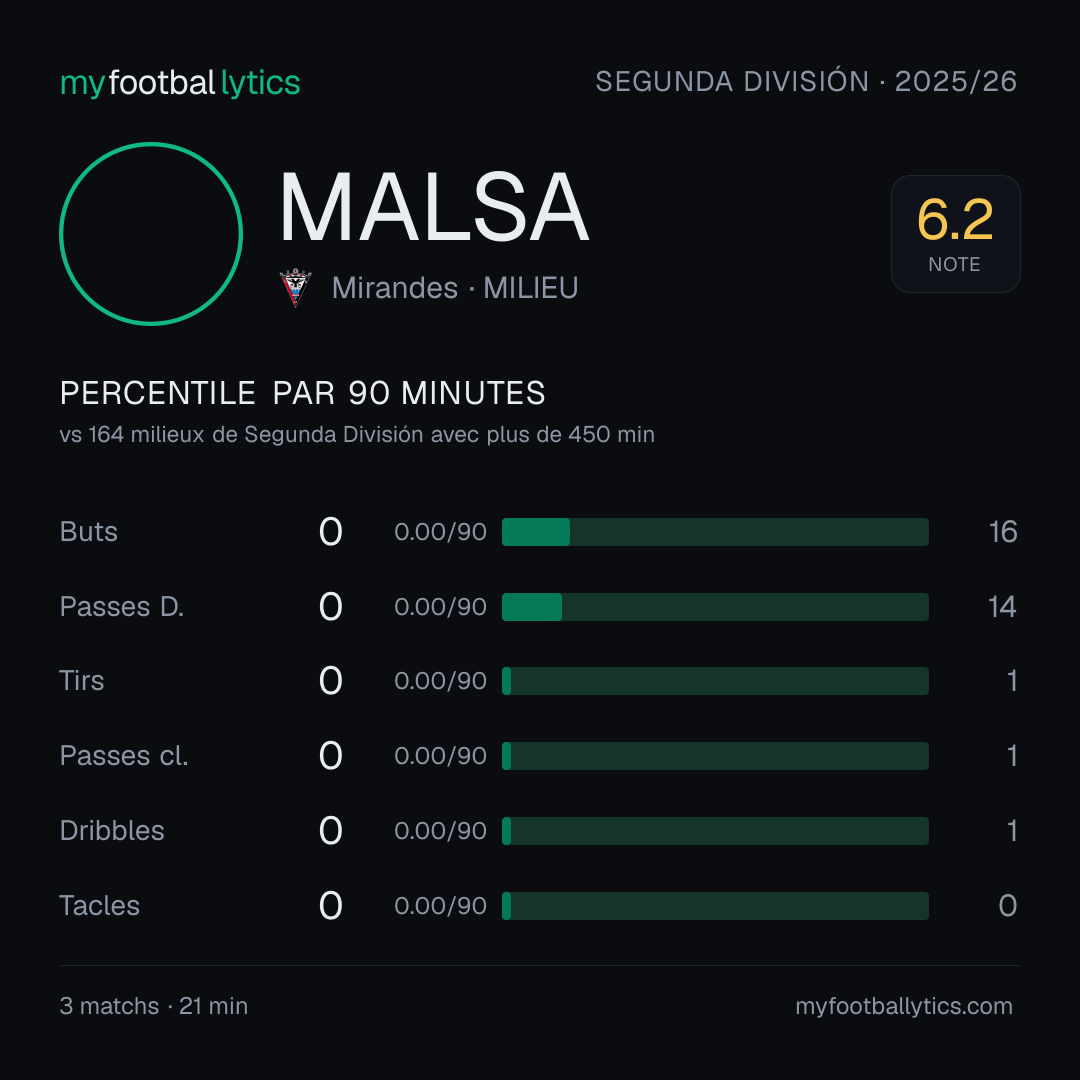Click the percentile value 14 for Passes D.
This screenshot has height=1080, width=1080.
[1002, 607]
